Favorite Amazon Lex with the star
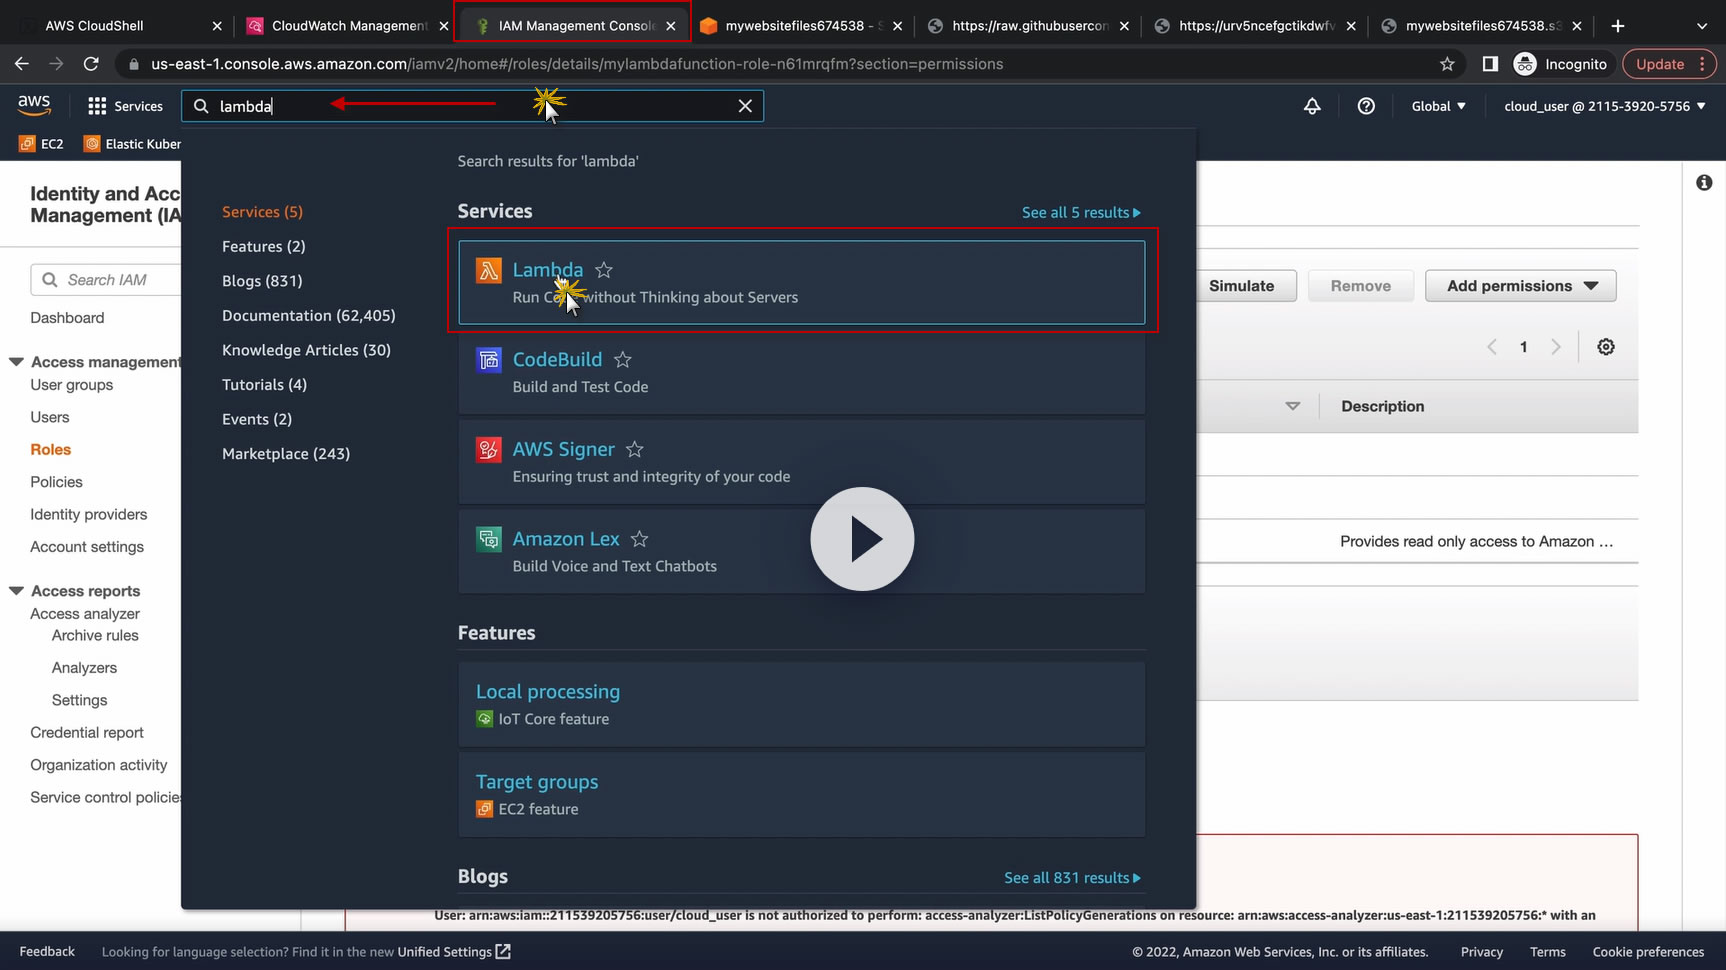 click(640, 539)
